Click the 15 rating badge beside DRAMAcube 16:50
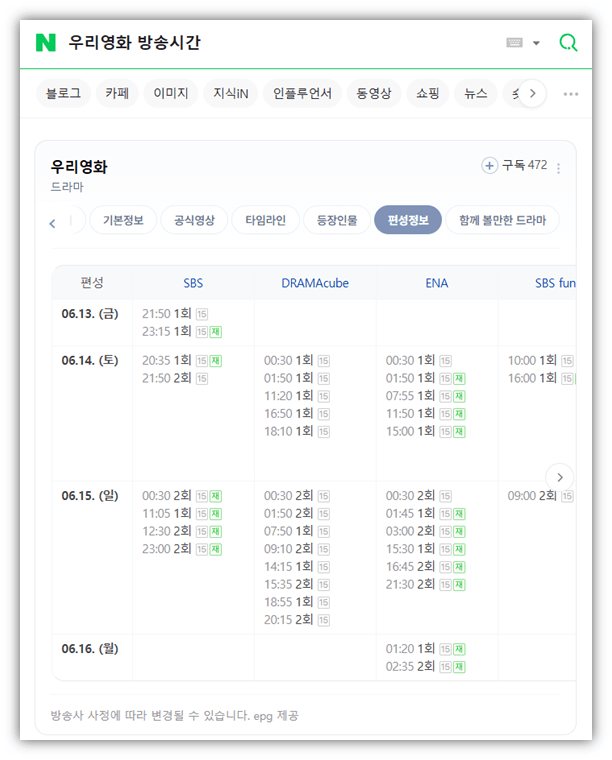 pos(324,414)
